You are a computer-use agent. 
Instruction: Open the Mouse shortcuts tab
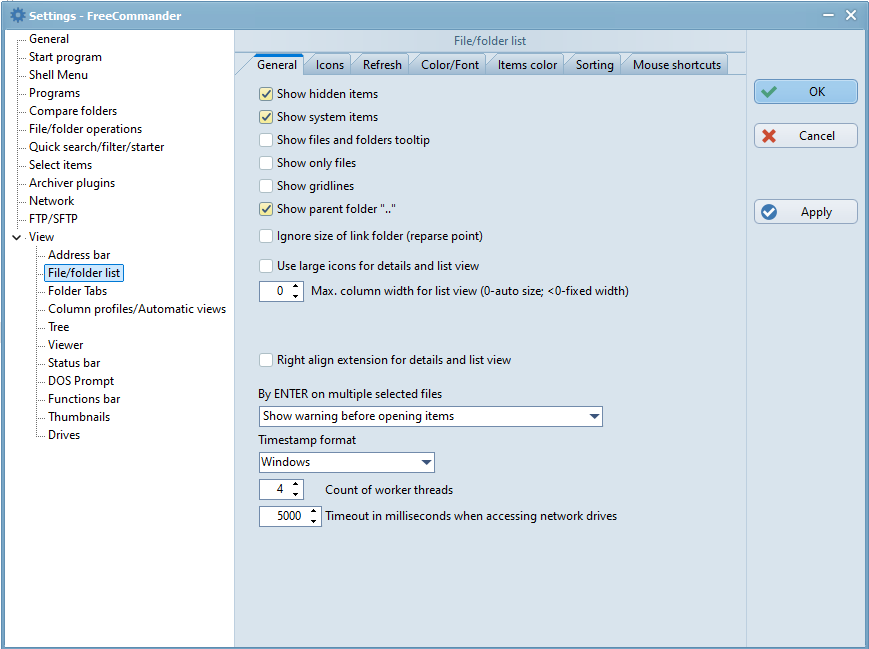[x=677, y=65]
